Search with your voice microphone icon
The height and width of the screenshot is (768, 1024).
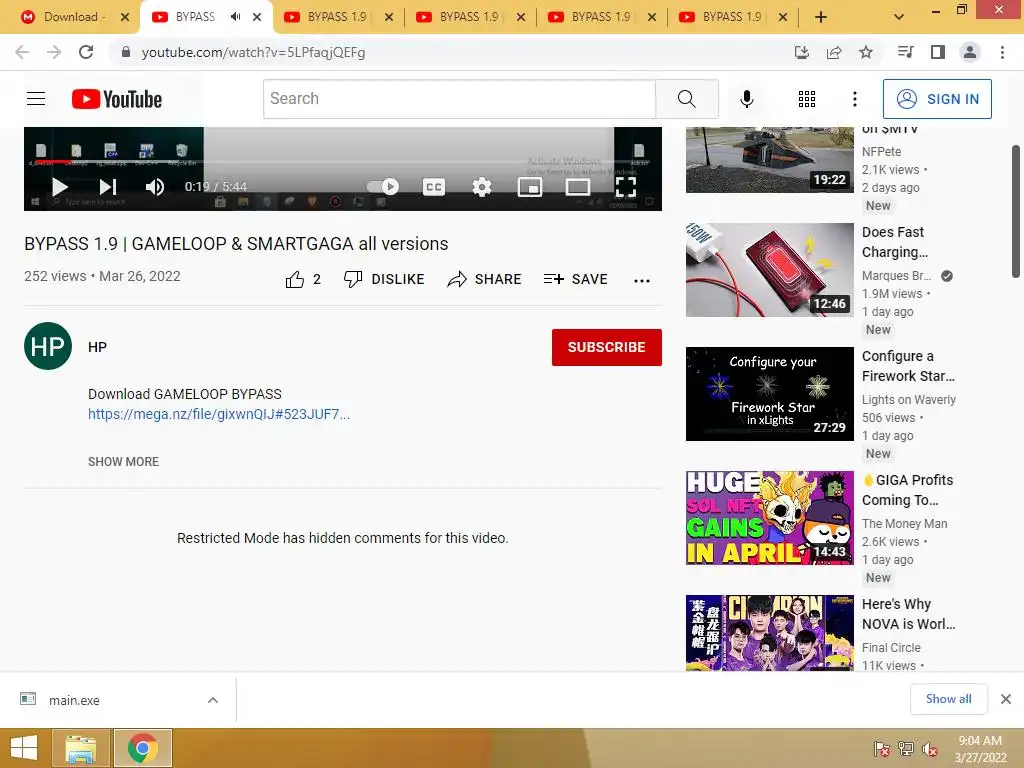pos(746,99)
